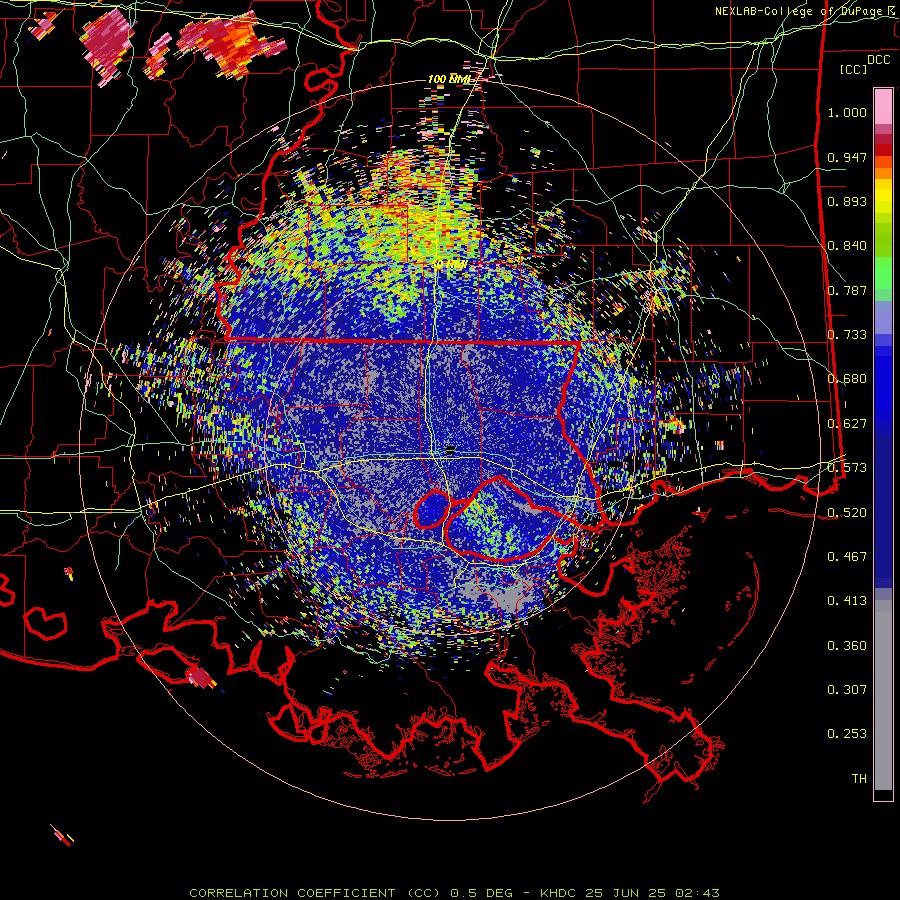Click the small round lake outlined in red
Viewport: 900px width, 900px height.
click(432, 509)
